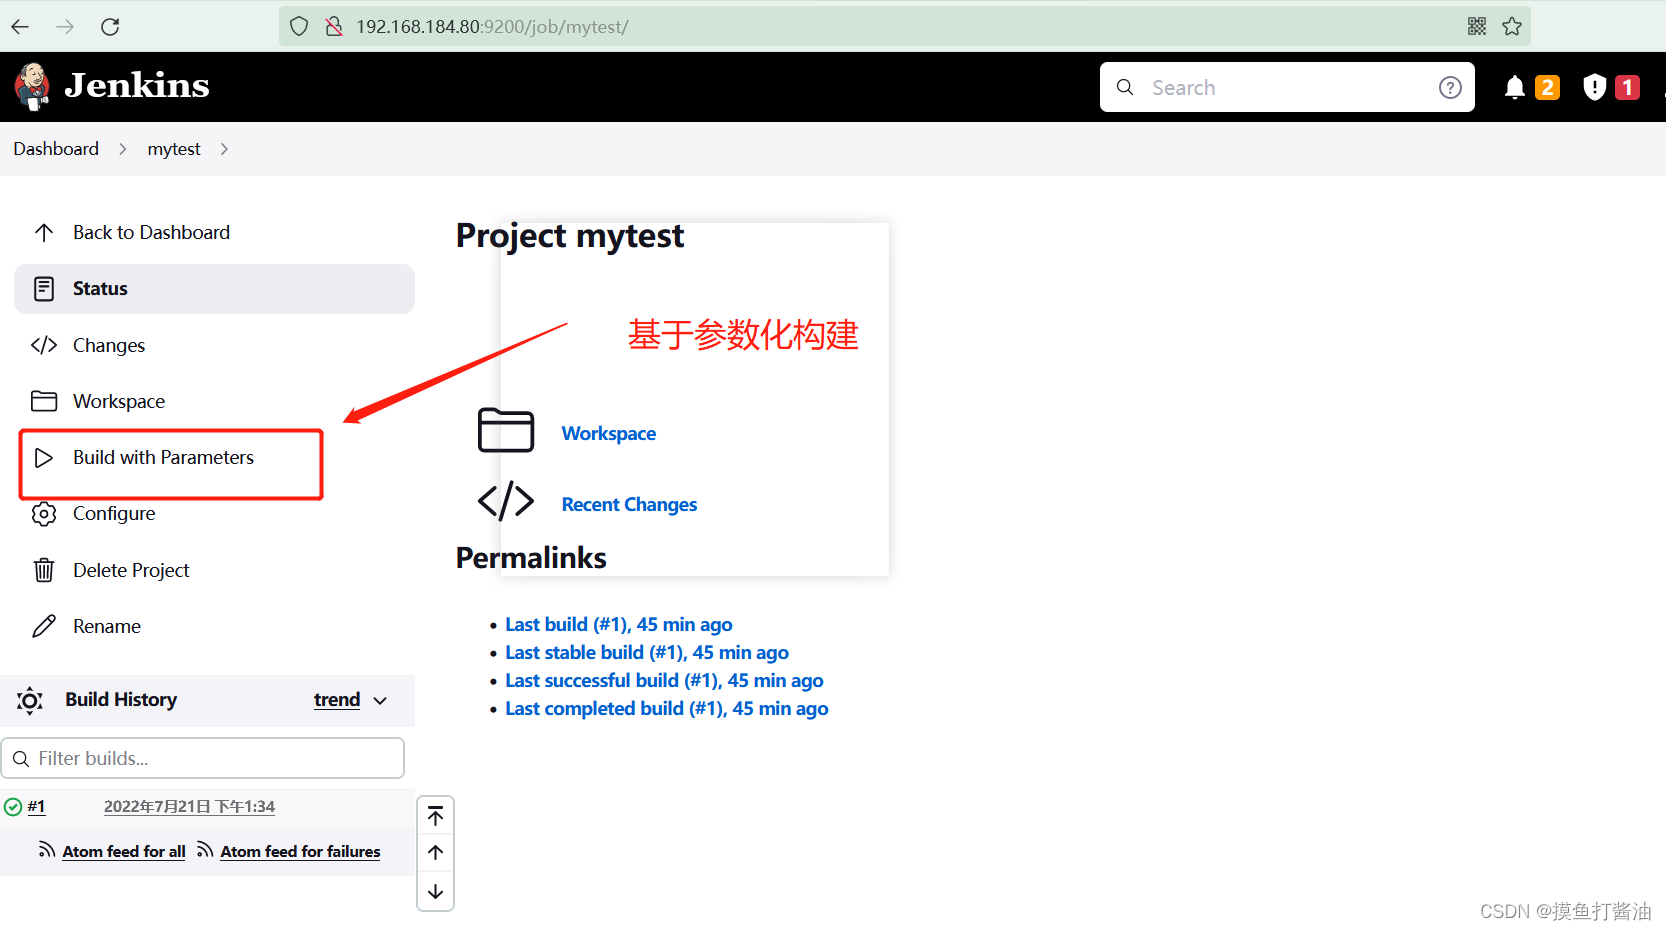Open search help question mark icon
The image size is (1666, 930).
coord(1450,88)
